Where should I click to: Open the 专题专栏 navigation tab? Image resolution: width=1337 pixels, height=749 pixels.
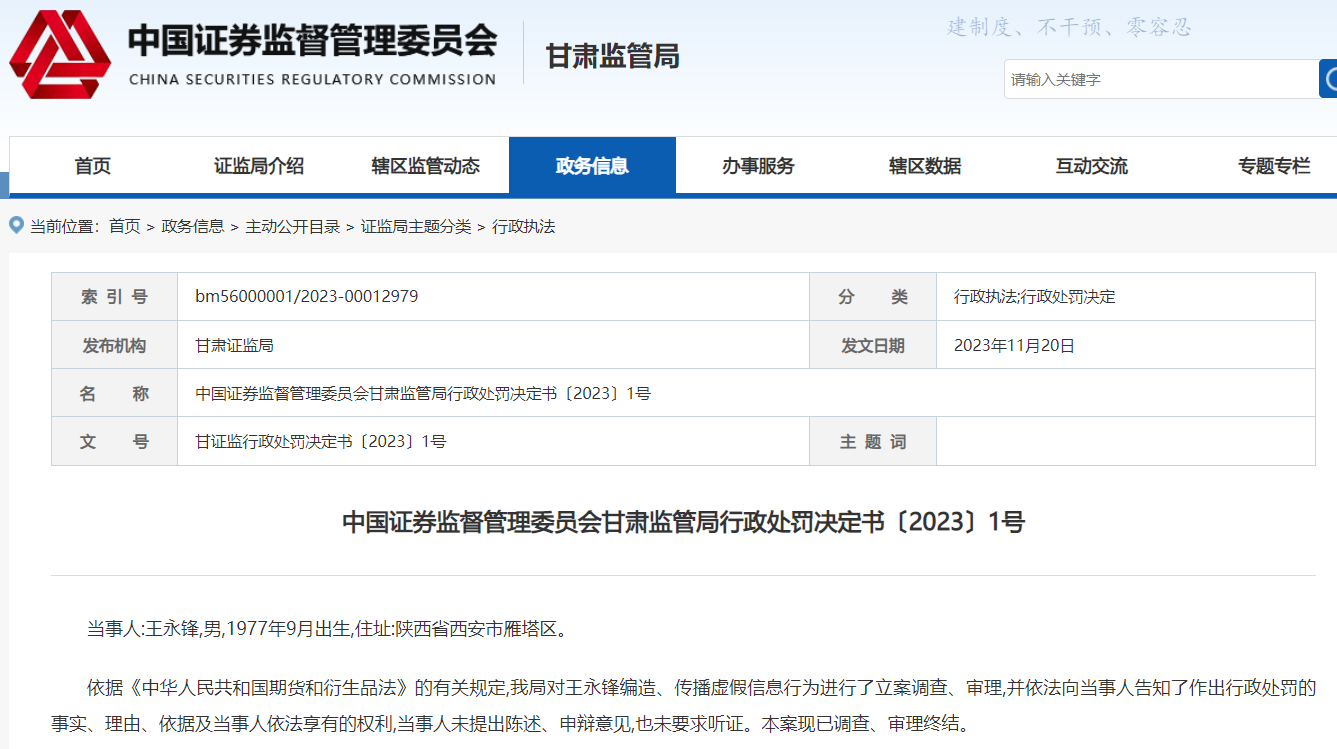pyautogui.click(x=1274, y=166)
